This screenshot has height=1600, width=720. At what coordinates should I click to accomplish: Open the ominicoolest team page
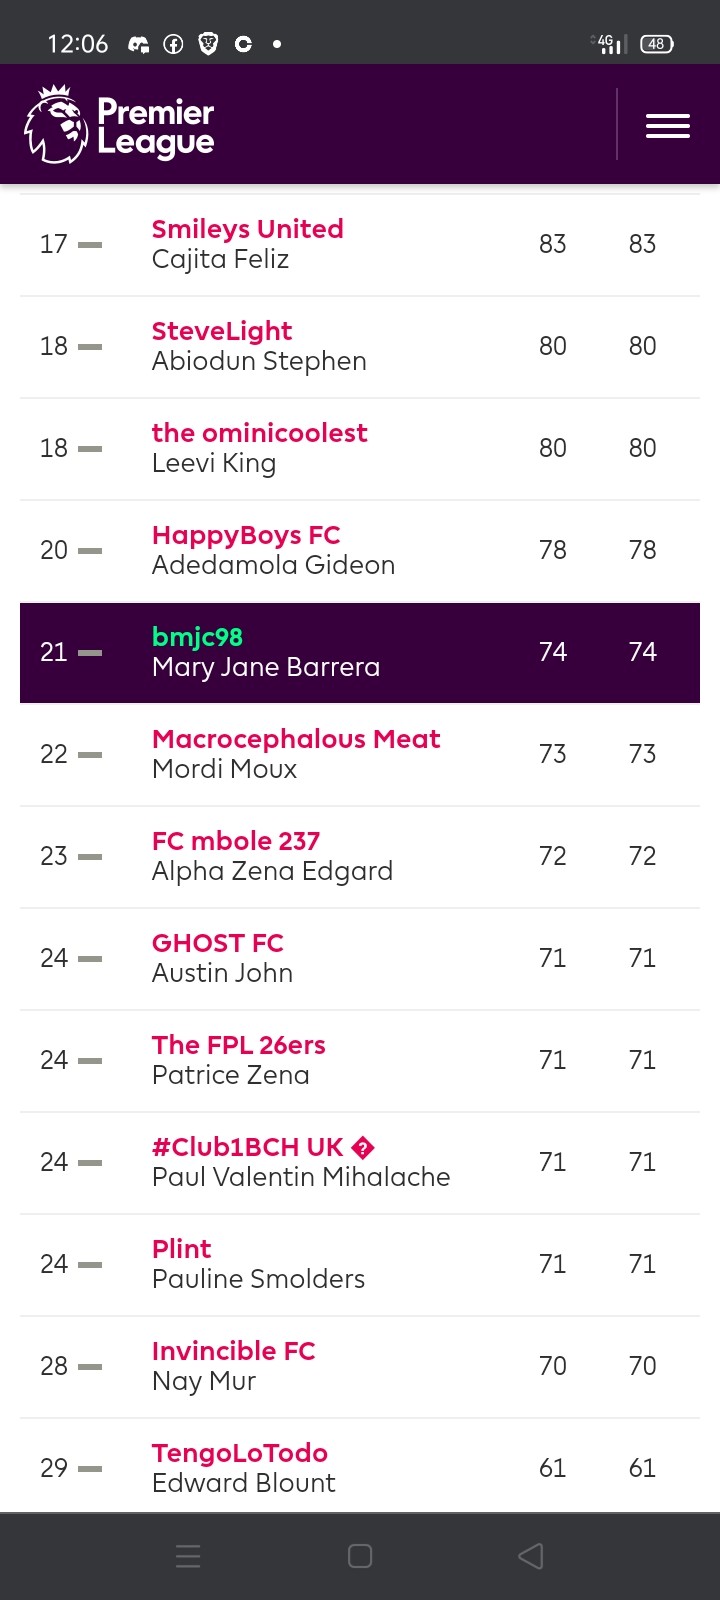pyautogui.click(x=259, y=433)
